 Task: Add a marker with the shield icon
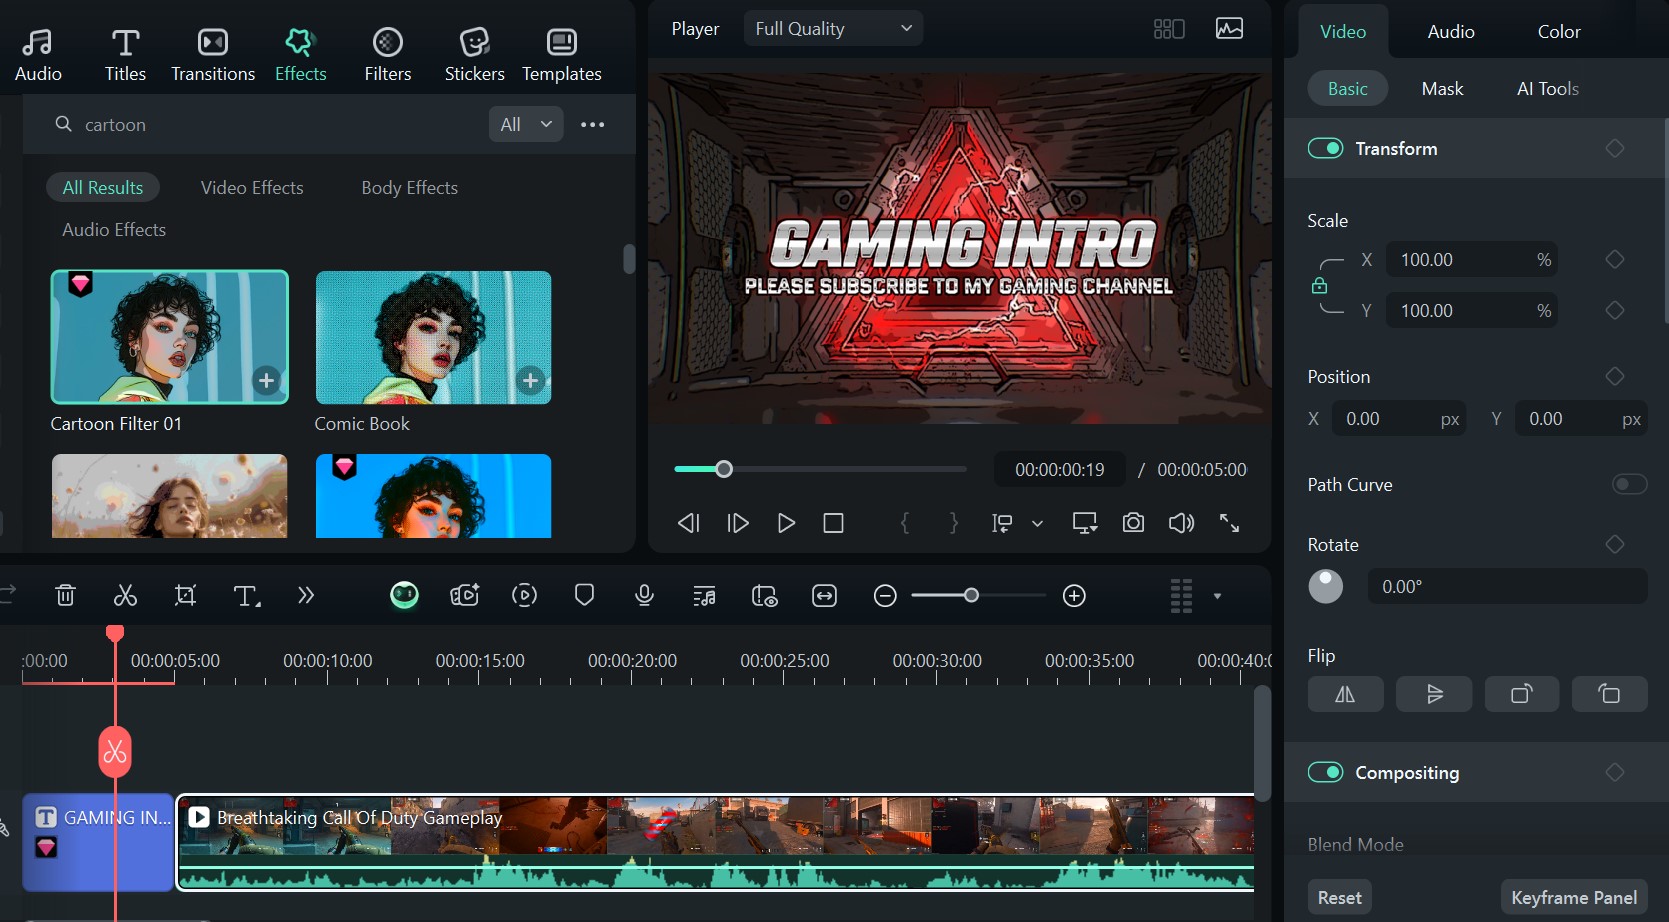(x=584, y=596)
